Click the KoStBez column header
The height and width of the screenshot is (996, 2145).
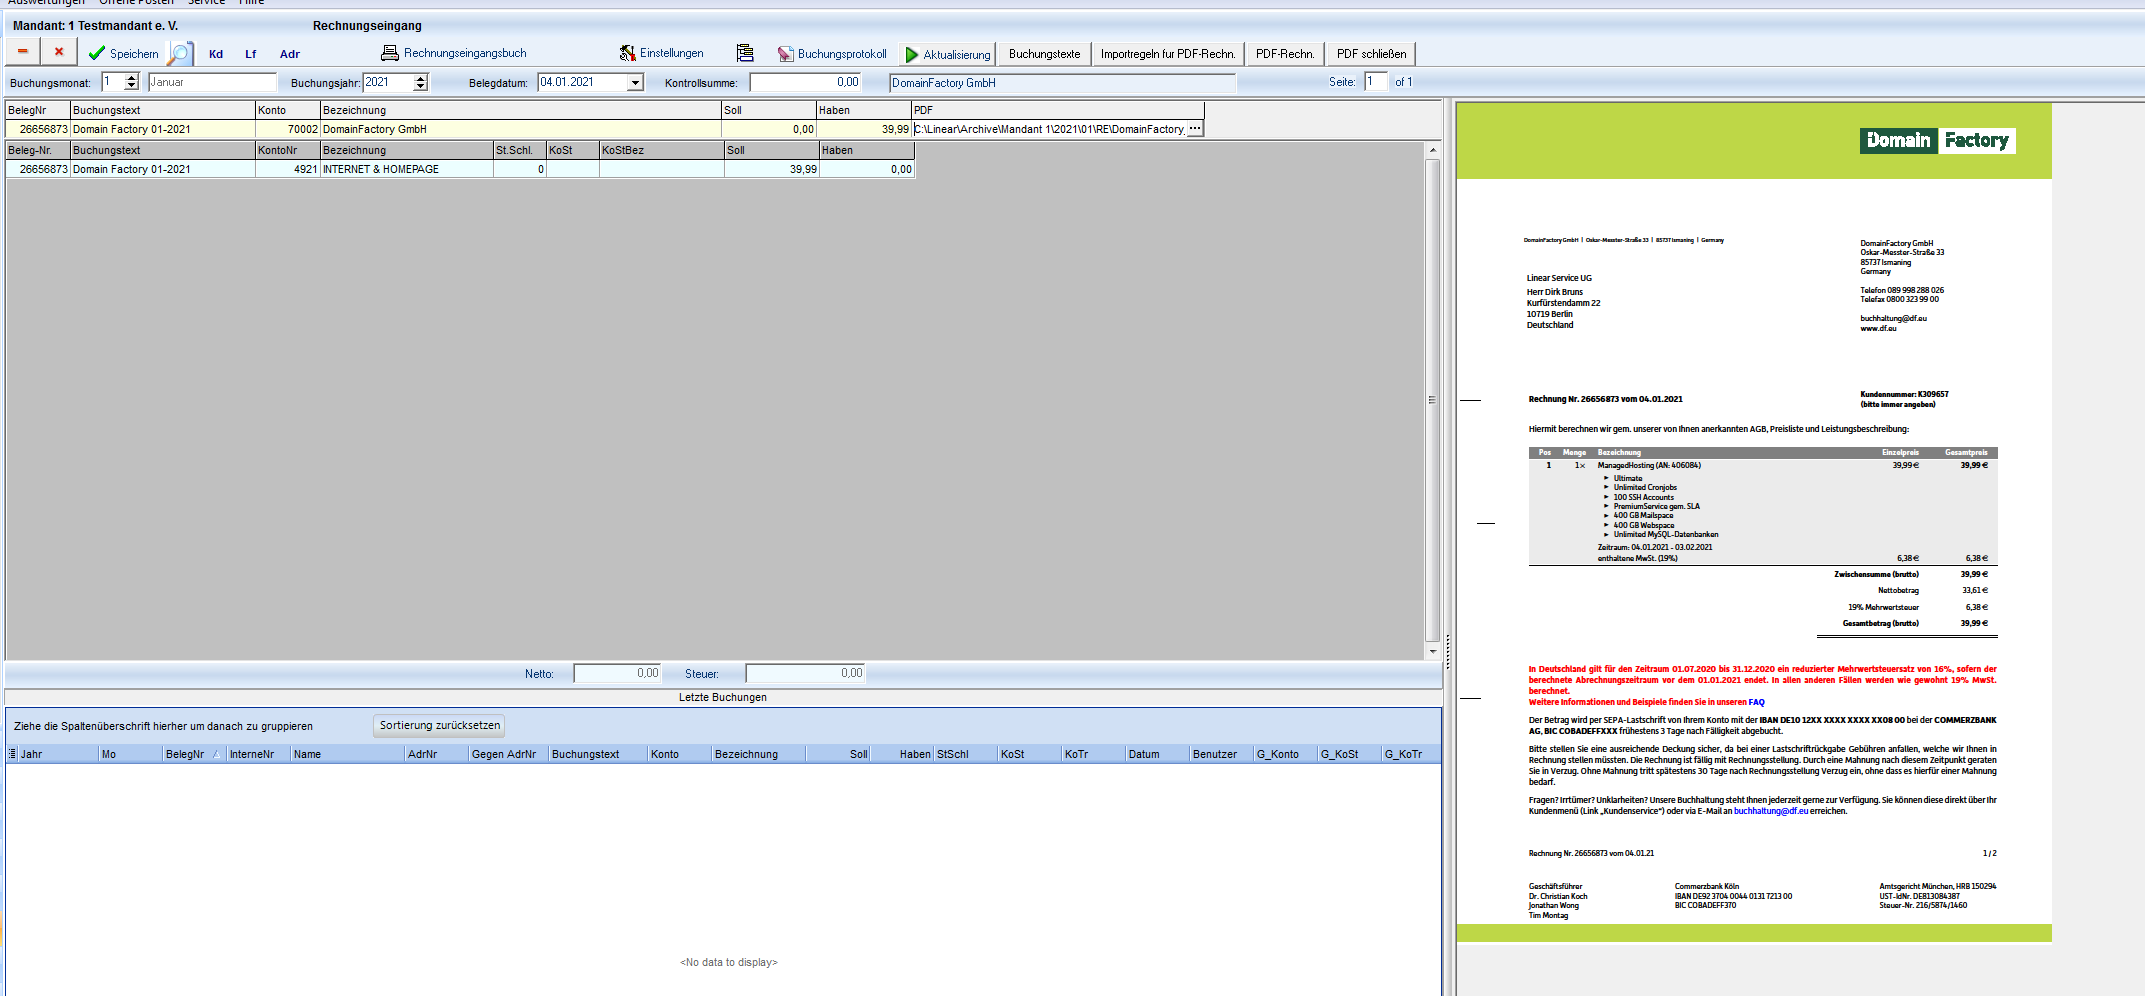661,150
